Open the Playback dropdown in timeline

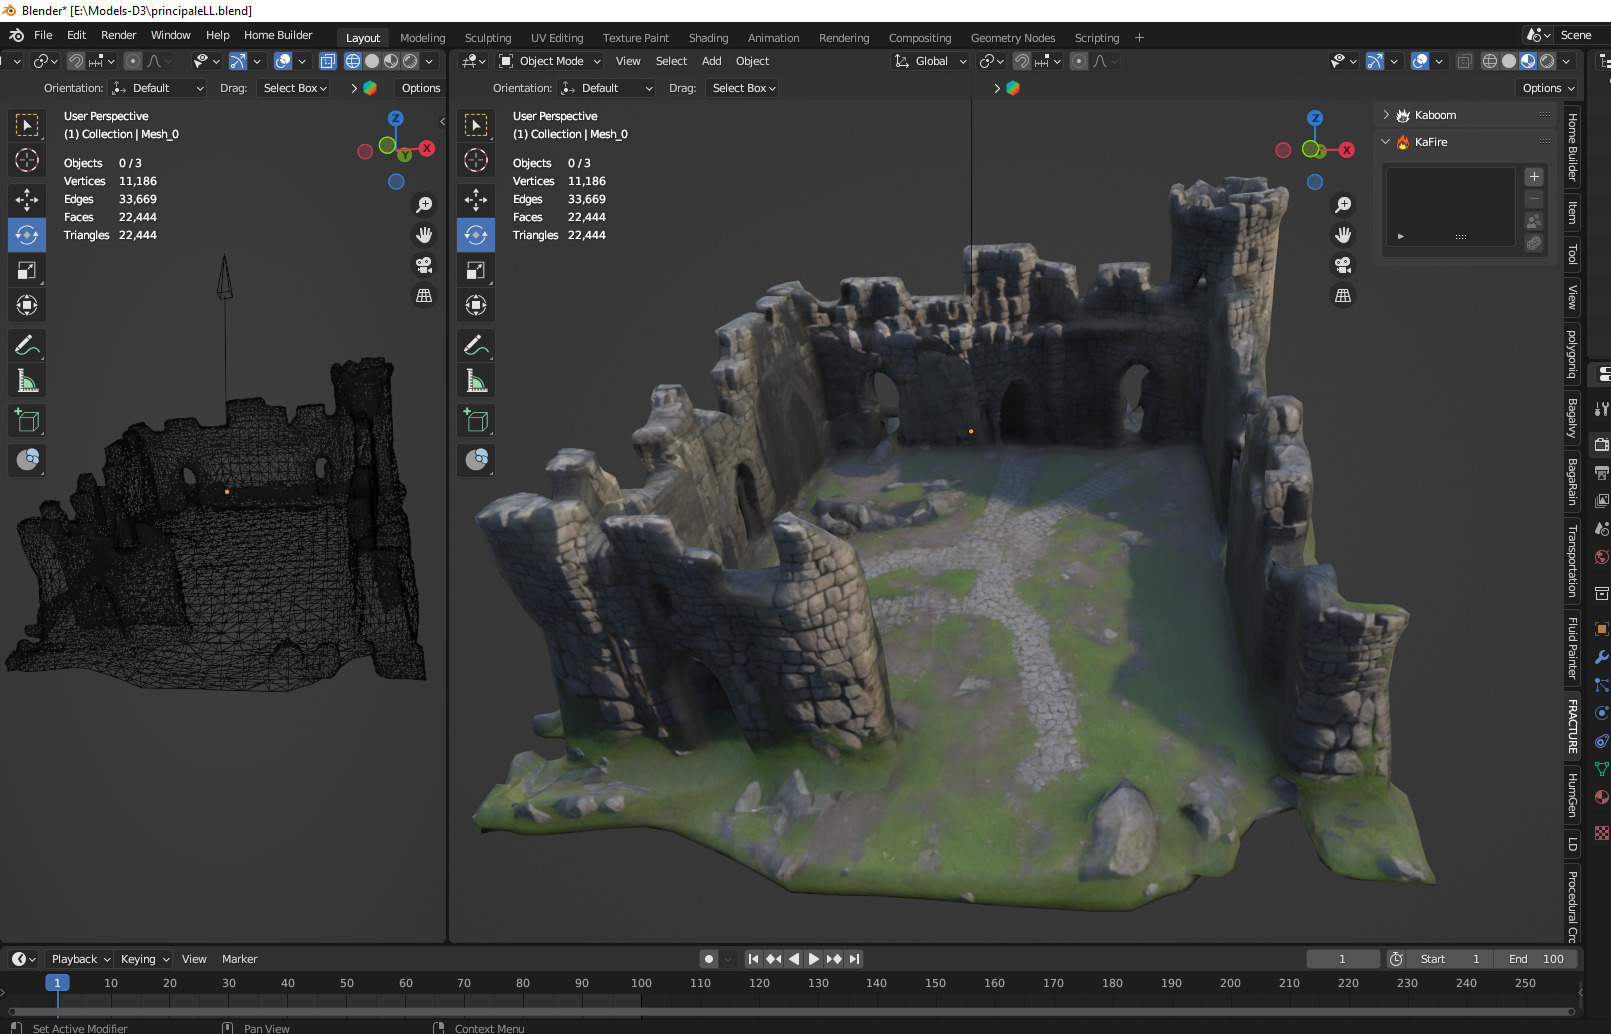[80, 959]
